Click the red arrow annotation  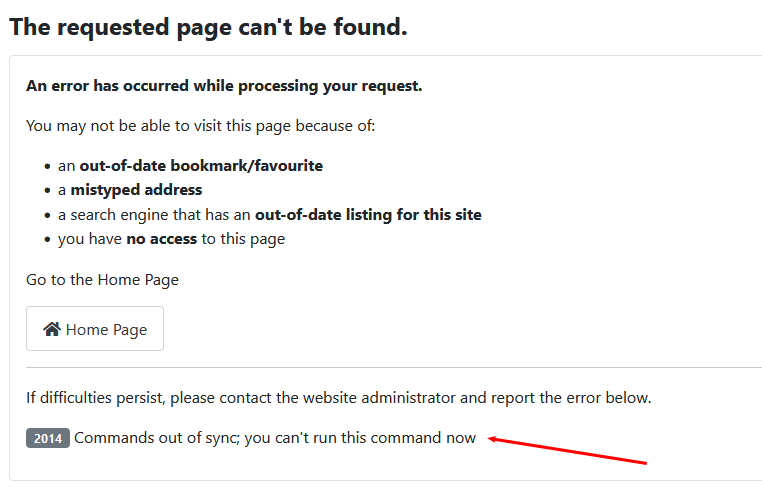click(x=567, y=450)
